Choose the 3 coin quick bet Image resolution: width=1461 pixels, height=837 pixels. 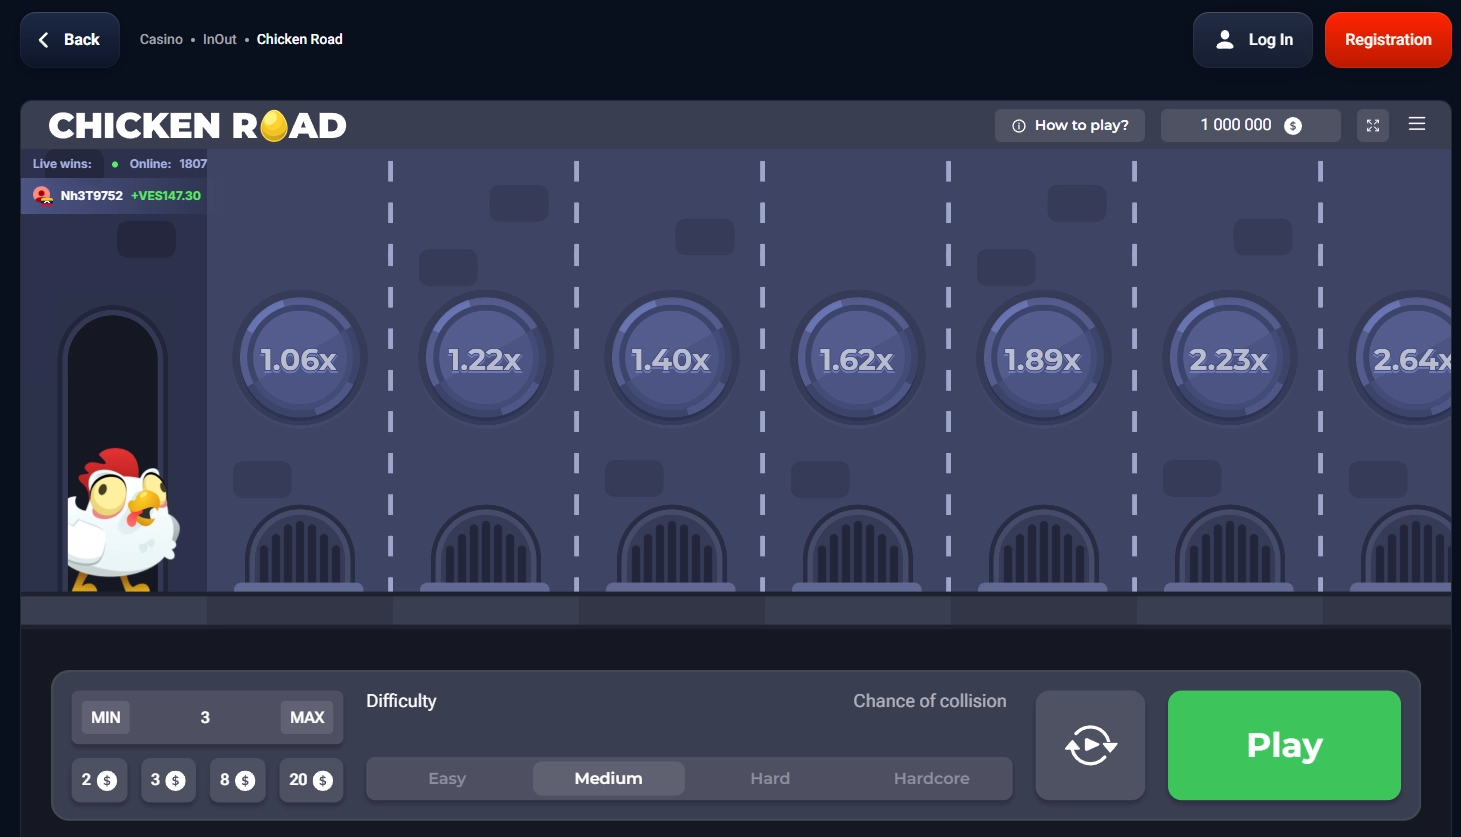tap(168, 780)
